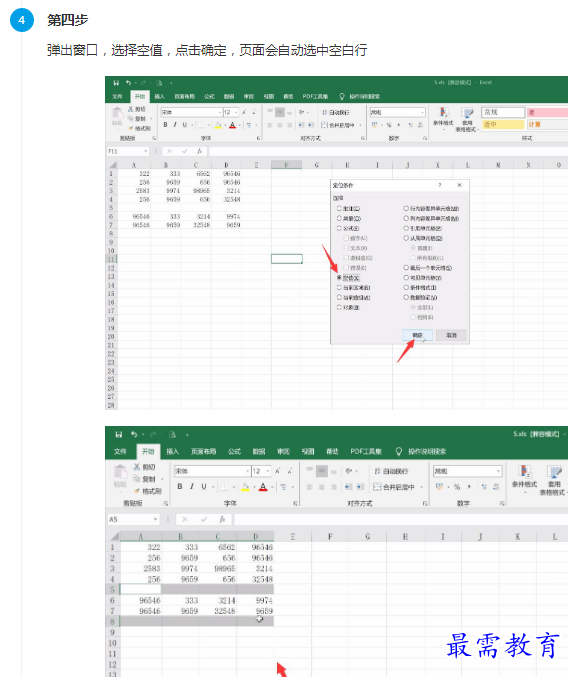Click 确定 button in Go To Special dialog
This screenshot has width=568, height=677.
click(417, 335)
